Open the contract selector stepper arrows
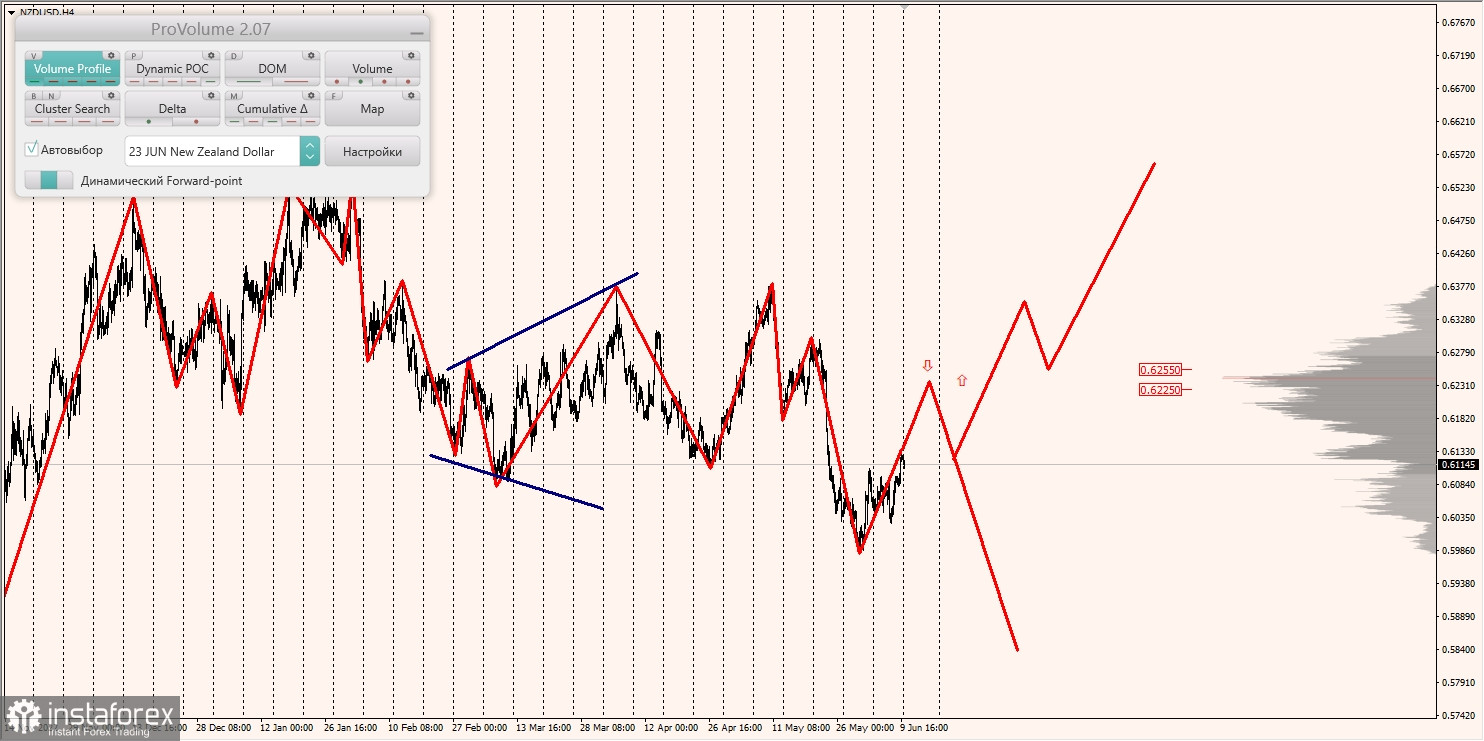The image size is (1484, 741). pos(310,151)
